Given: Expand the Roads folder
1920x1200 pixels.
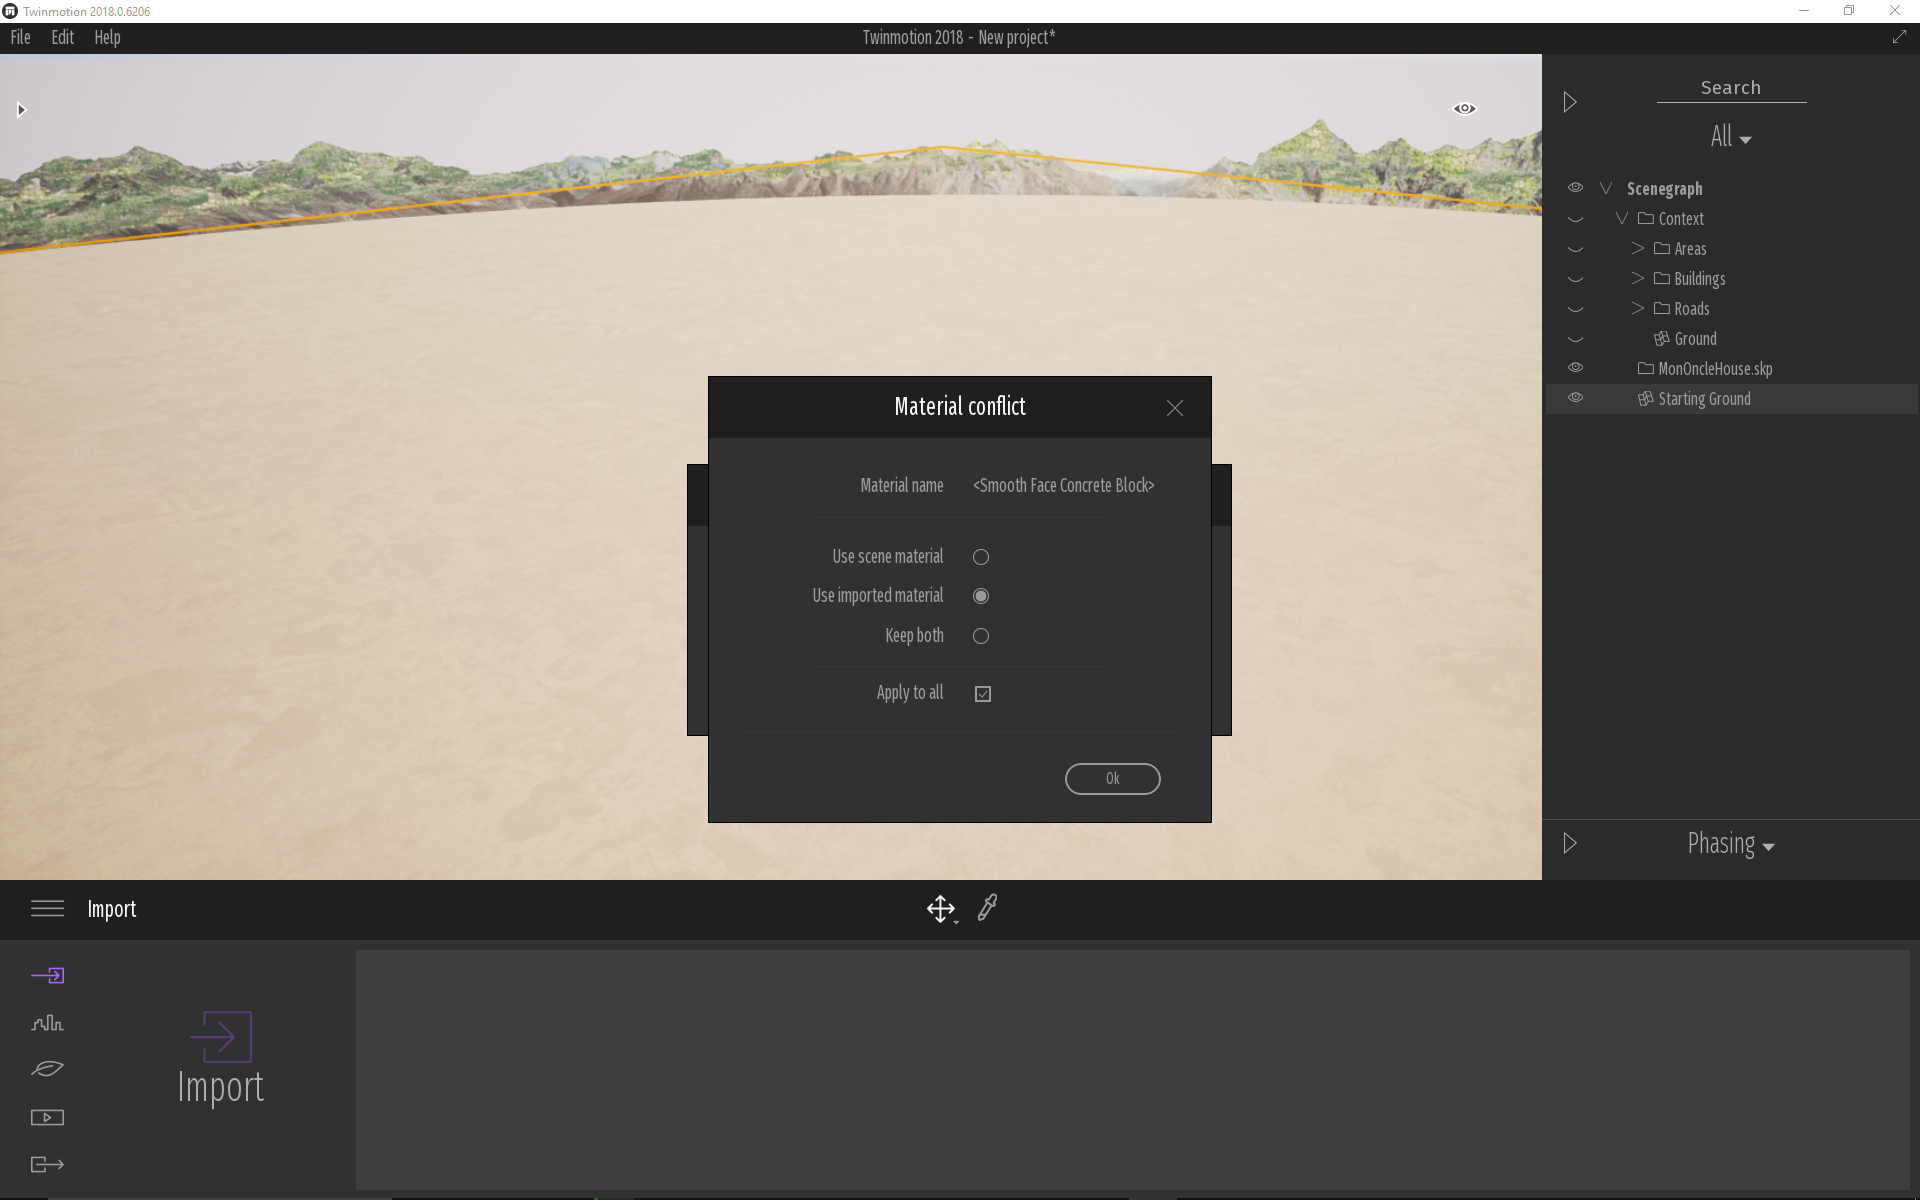Looking at the screenshot, I should (1638, 308).
